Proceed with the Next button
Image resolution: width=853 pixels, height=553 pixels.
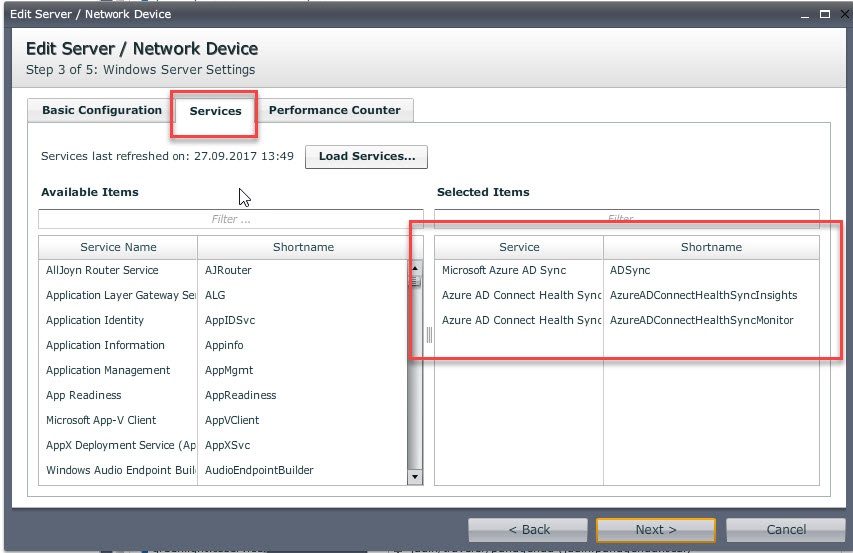point(655,530)
